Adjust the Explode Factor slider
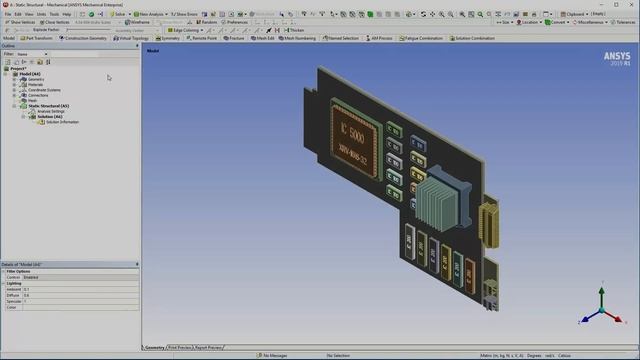Screen dimensions: 640x360 click(88, 30)
